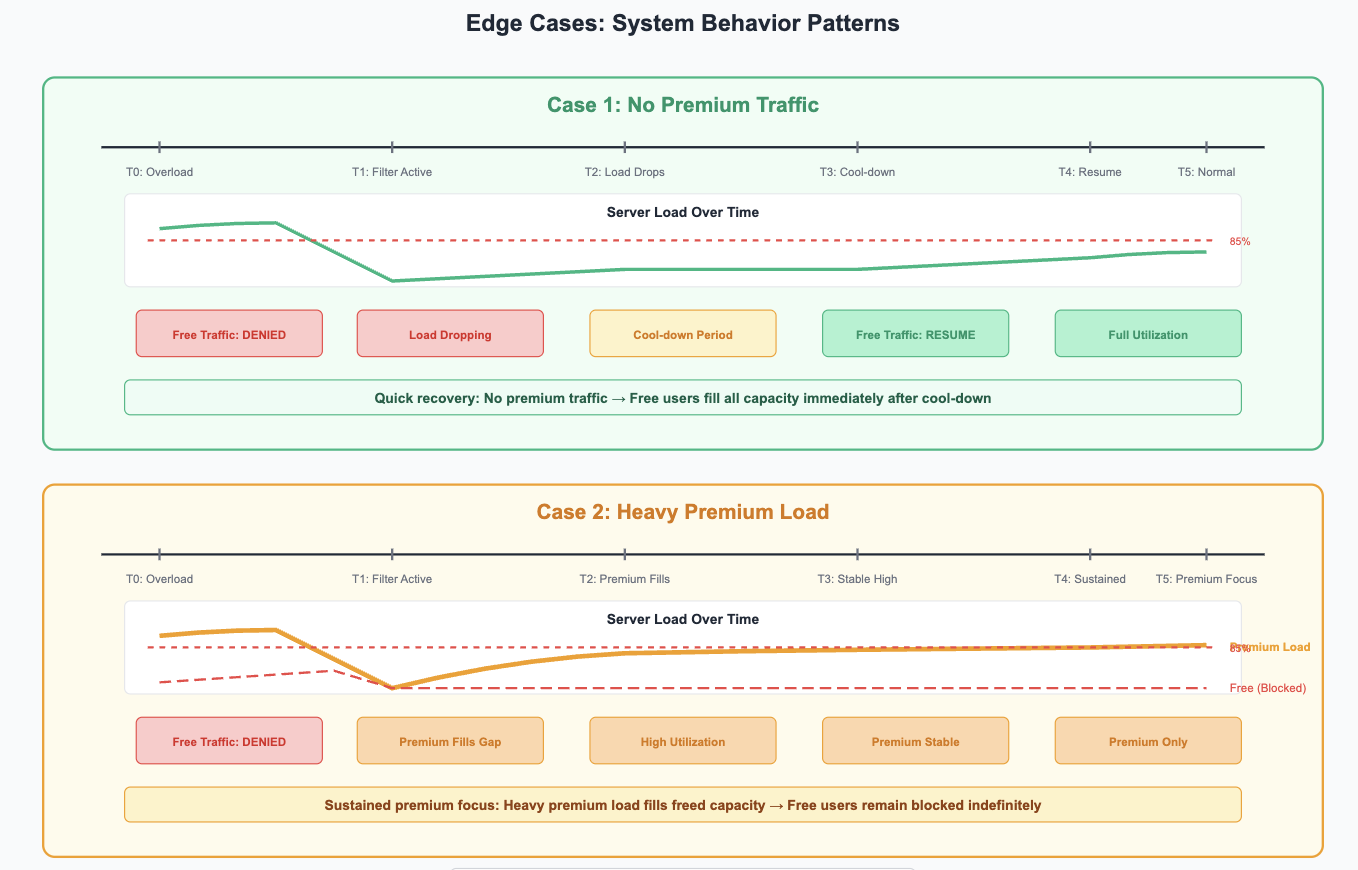Click Case 1 'Free Traffic: DENIED' box

[x=229, y=333]
